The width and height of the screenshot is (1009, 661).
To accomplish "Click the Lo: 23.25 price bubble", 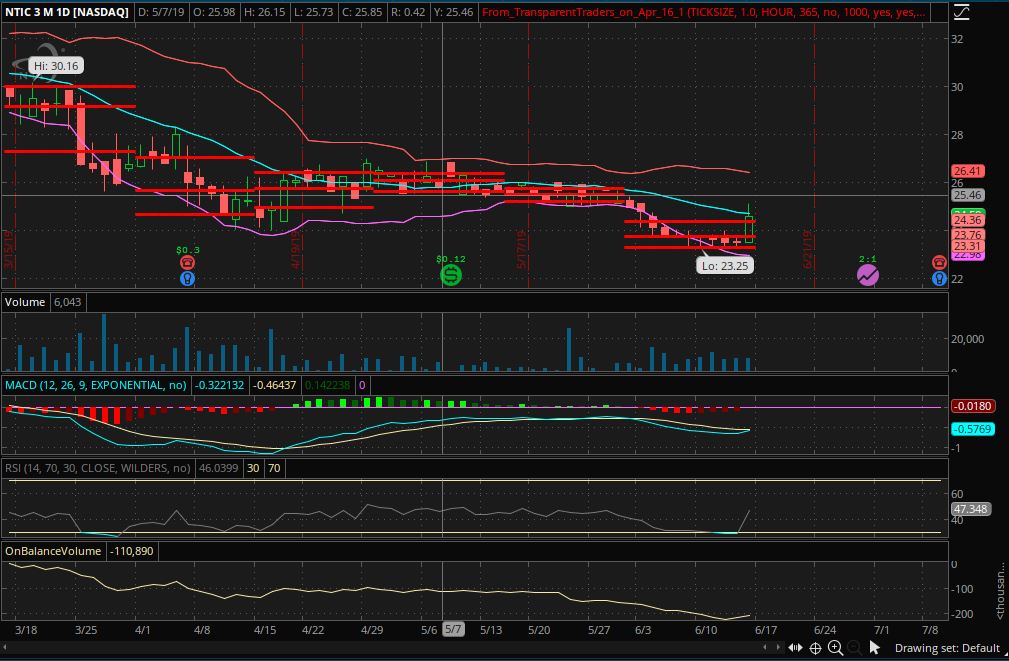I will click(725, 266).
